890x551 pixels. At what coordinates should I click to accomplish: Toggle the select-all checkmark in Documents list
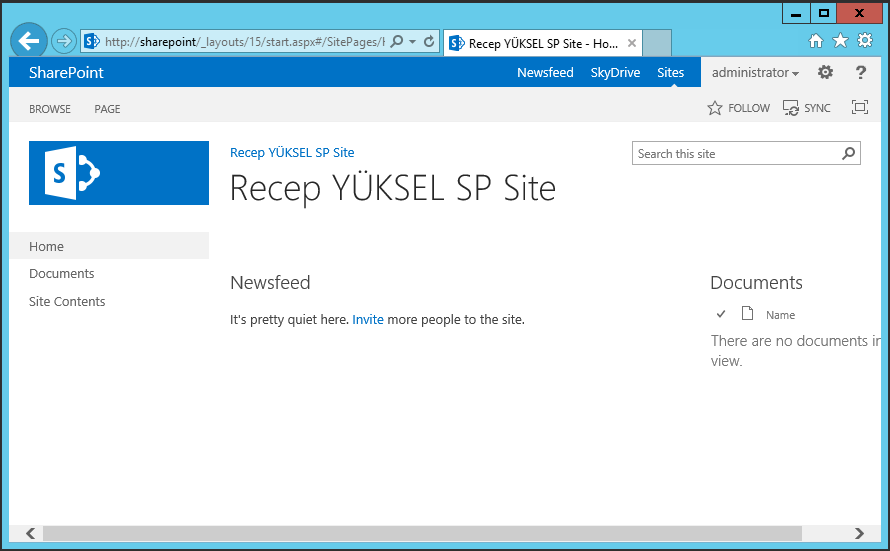point(721,314)
